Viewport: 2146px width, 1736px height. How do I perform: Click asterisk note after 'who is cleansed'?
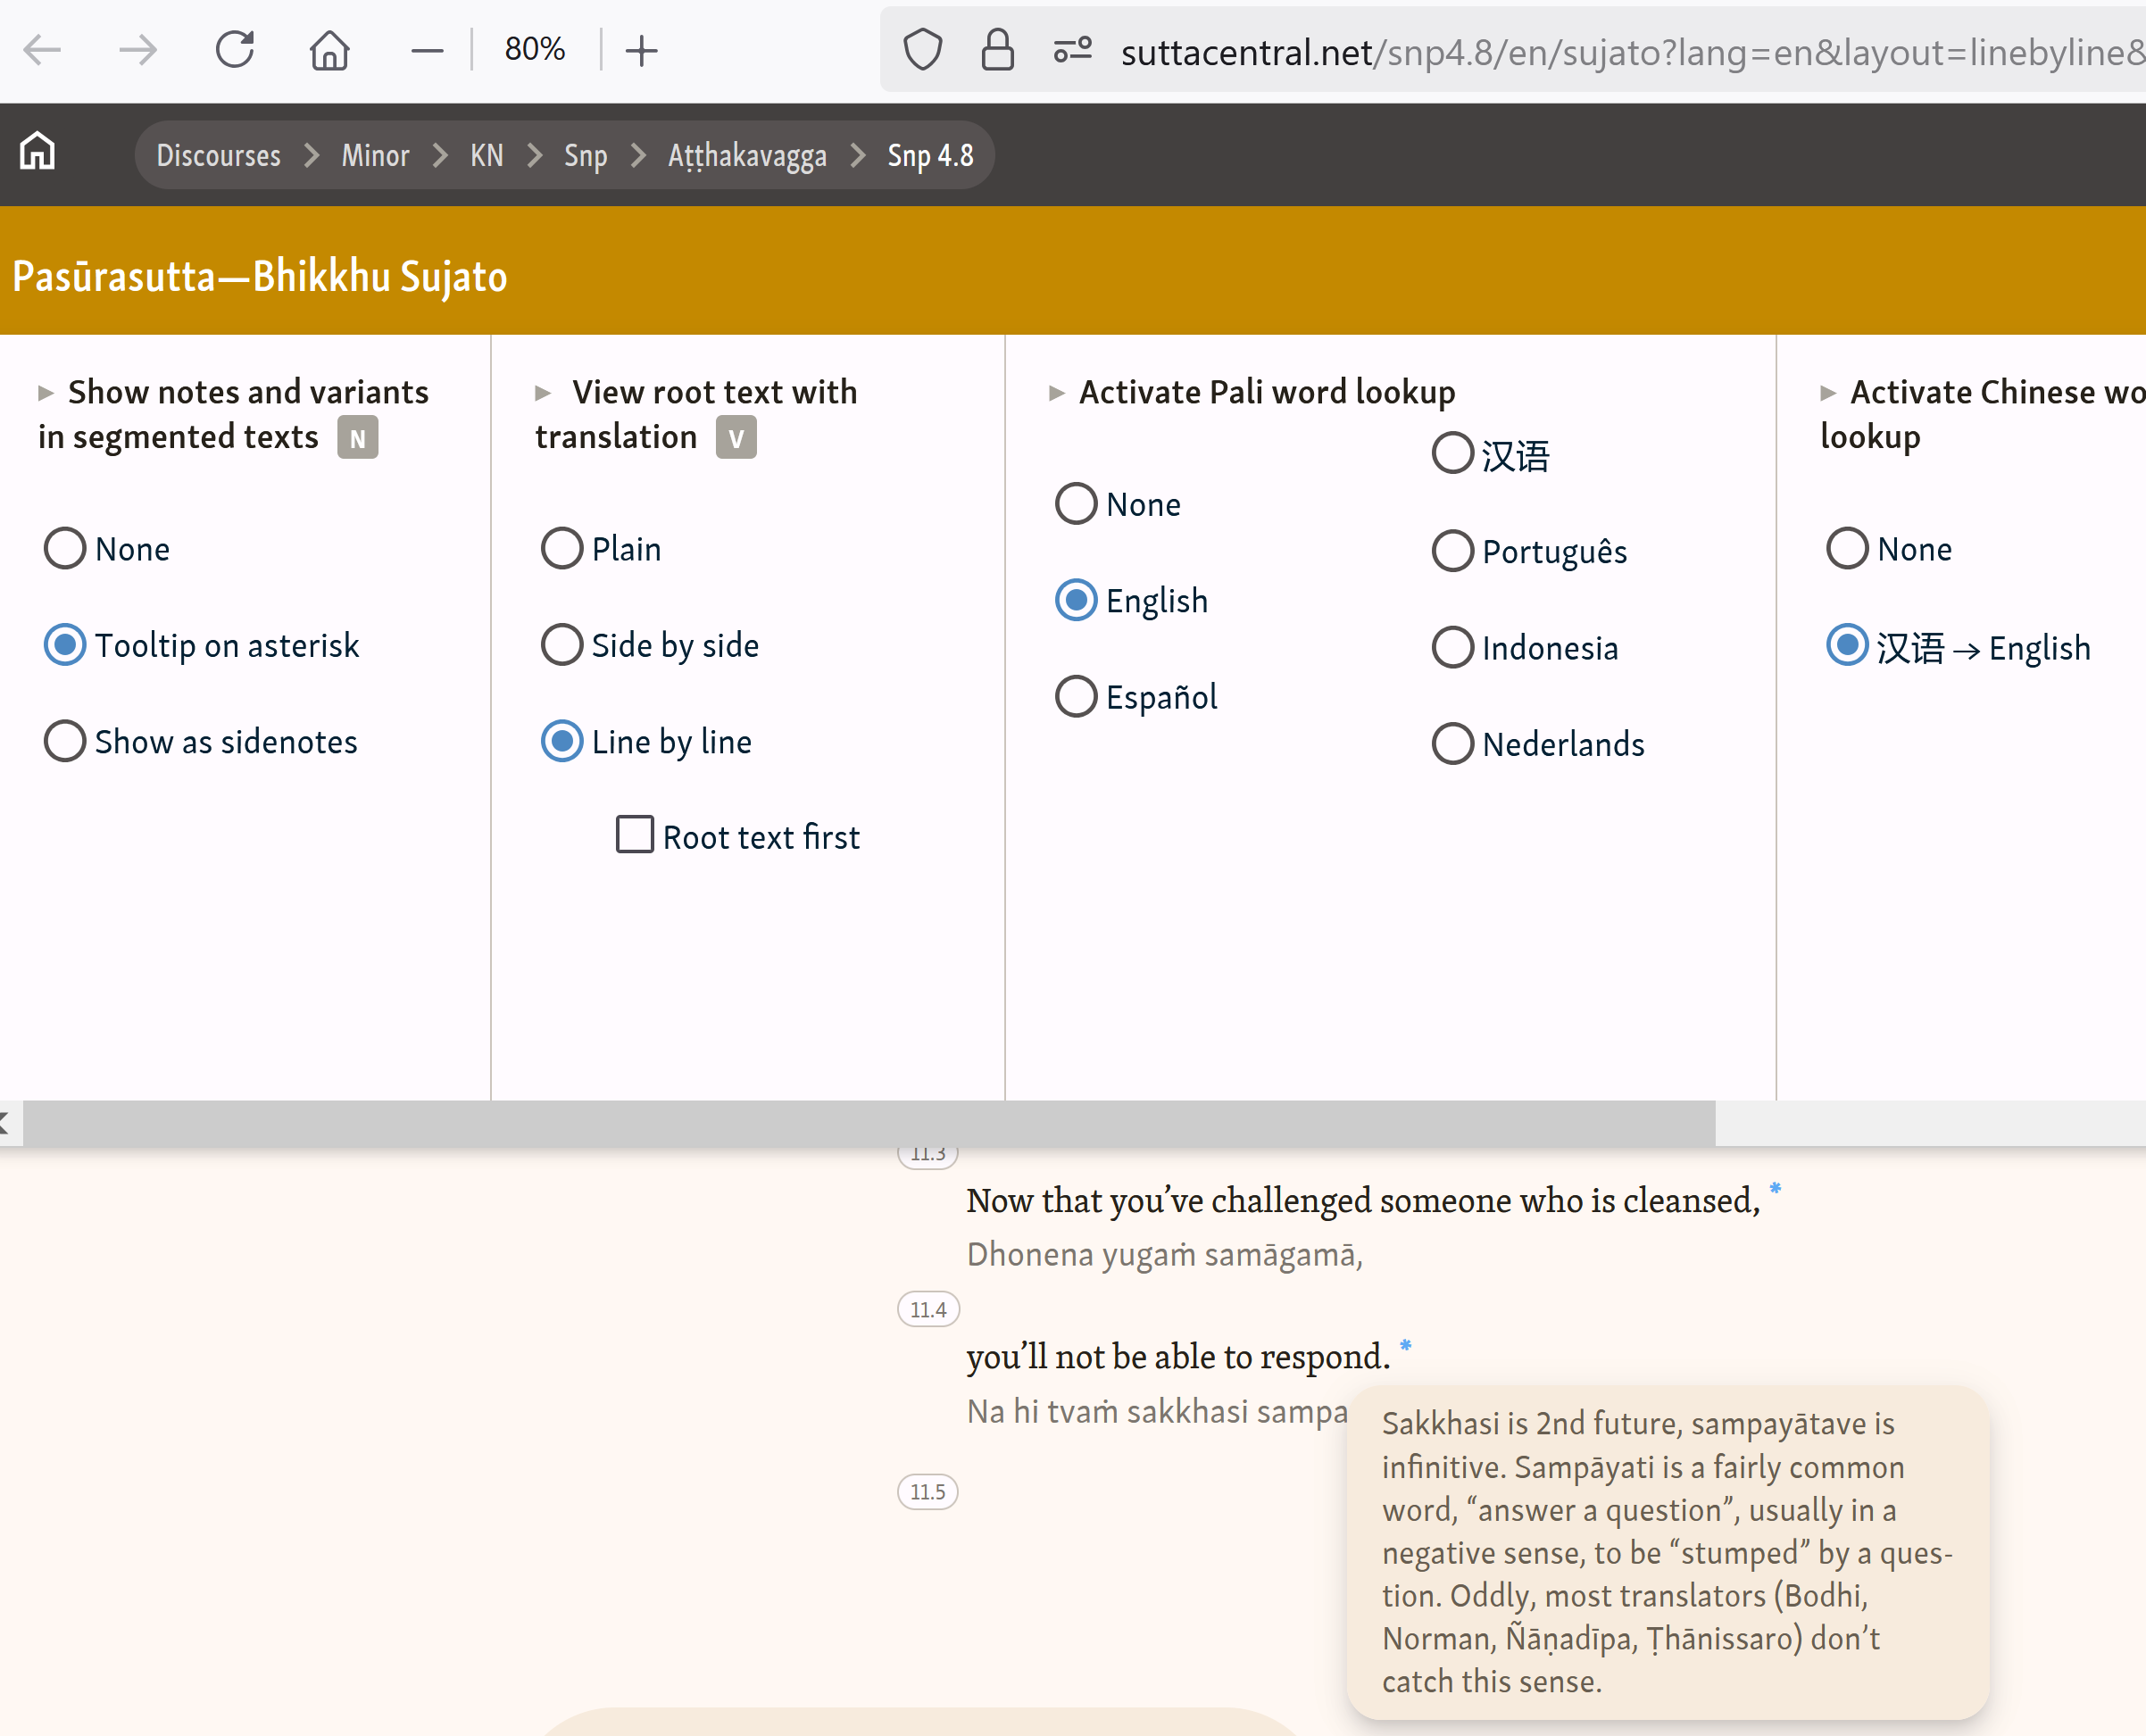pyautogui.click(x=1775, y=1188)
